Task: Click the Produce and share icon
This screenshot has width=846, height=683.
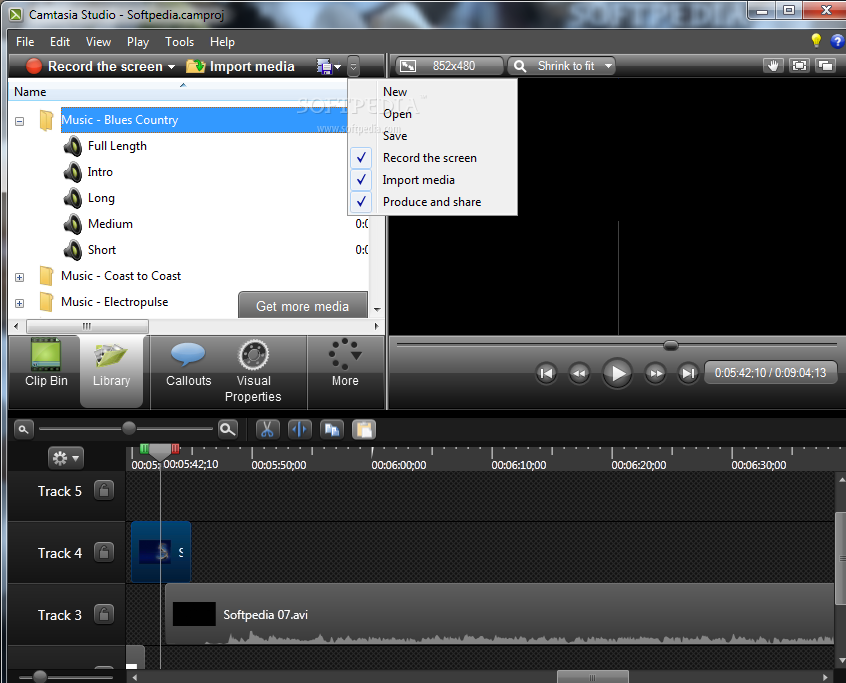Action: 324,66
